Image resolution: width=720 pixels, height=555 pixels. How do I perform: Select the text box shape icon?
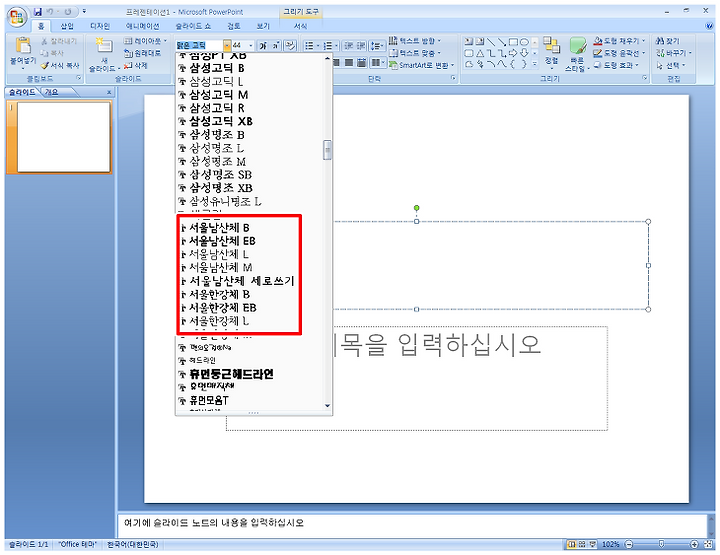pos(468,42)
